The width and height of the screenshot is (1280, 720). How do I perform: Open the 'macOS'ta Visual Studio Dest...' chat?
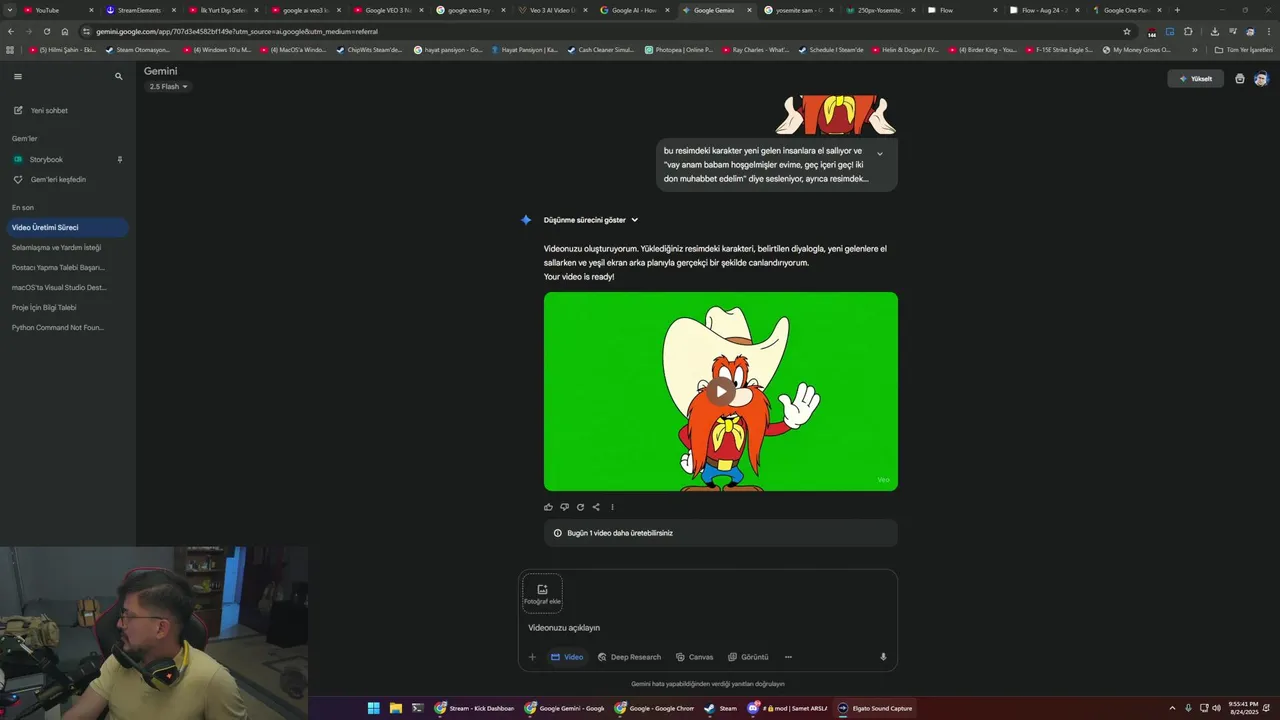click(x=58, y=287)
